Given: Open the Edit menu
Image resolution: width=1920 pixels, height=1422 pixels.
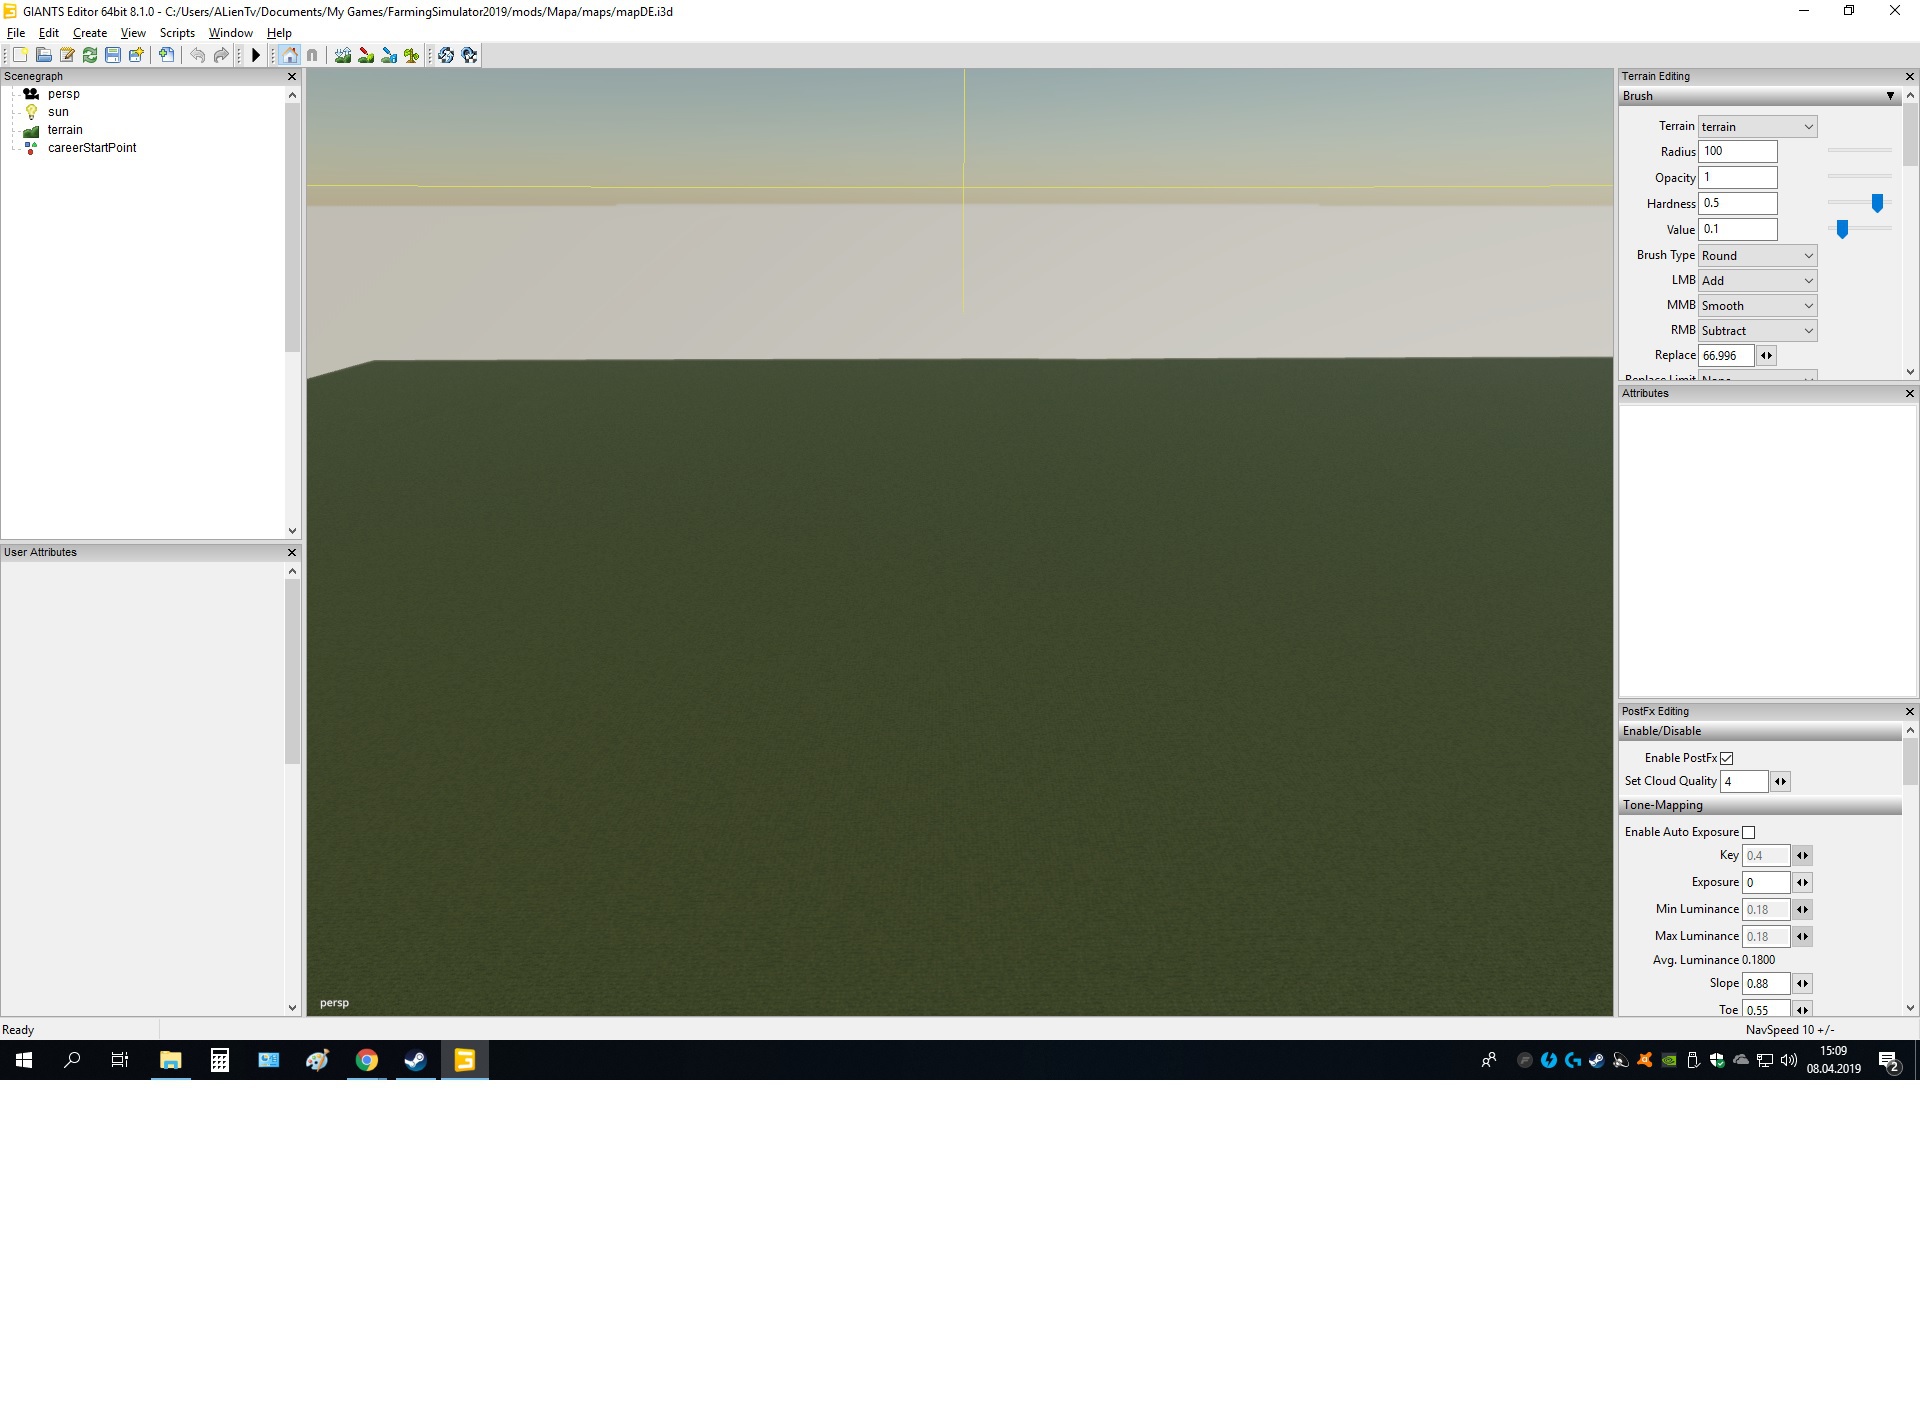Looking at the screenshot, I should pyautogui.click(x=48, y=33).
